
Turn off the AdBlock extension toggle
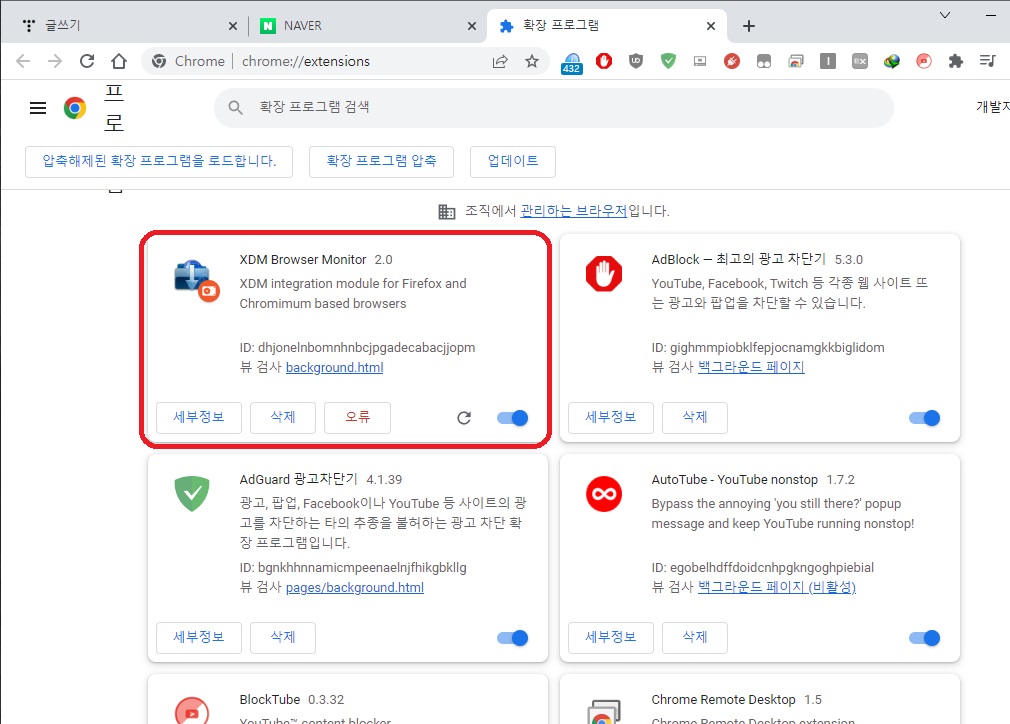click(x=924, y=418)
